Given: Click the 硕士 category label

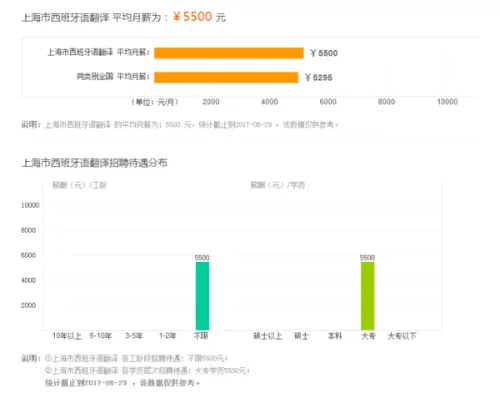Looking at the screenshot, I should (x=301, y=336).
